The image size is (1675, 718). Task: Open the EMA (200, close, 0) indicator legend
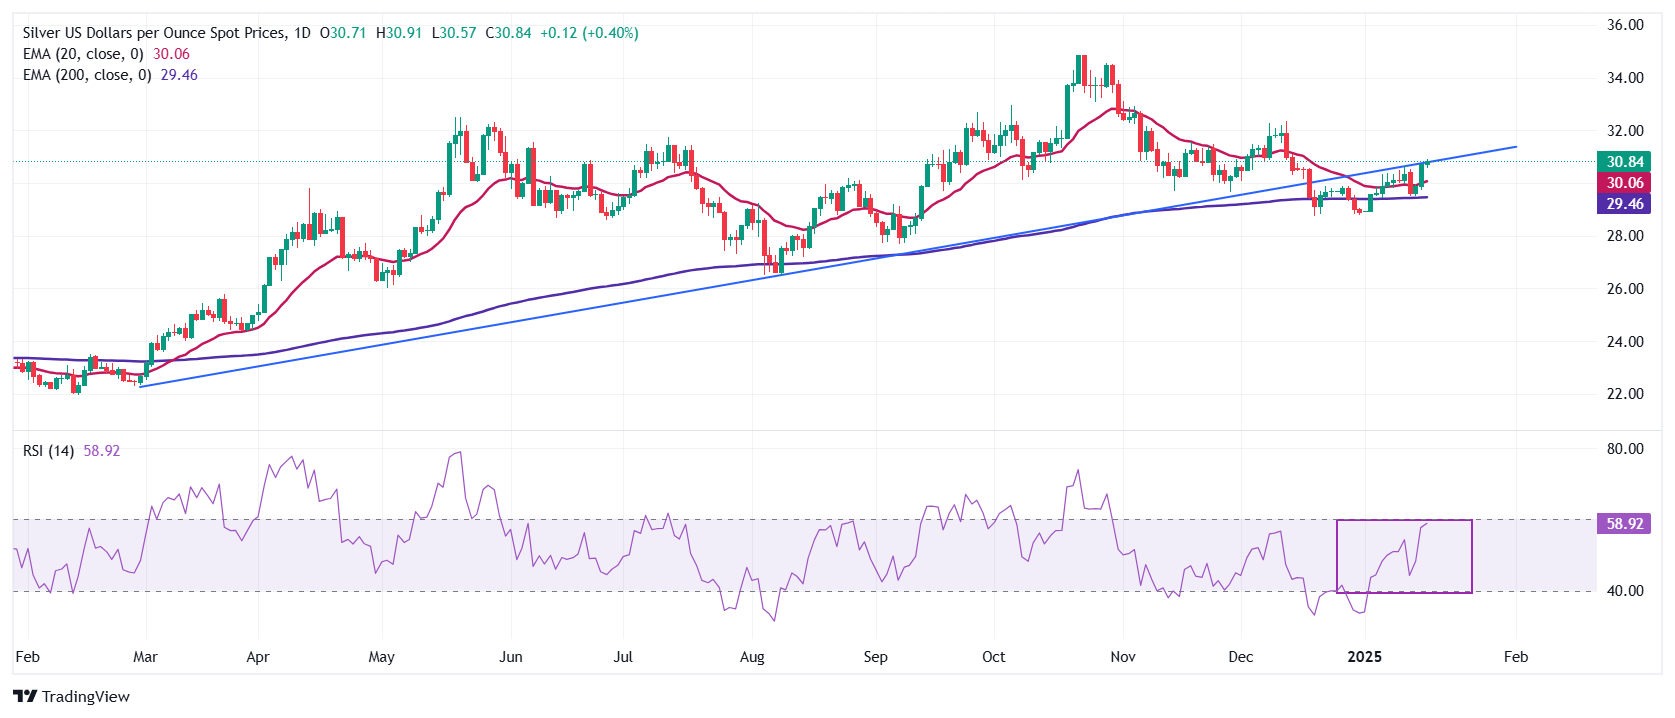coord(87,75)
